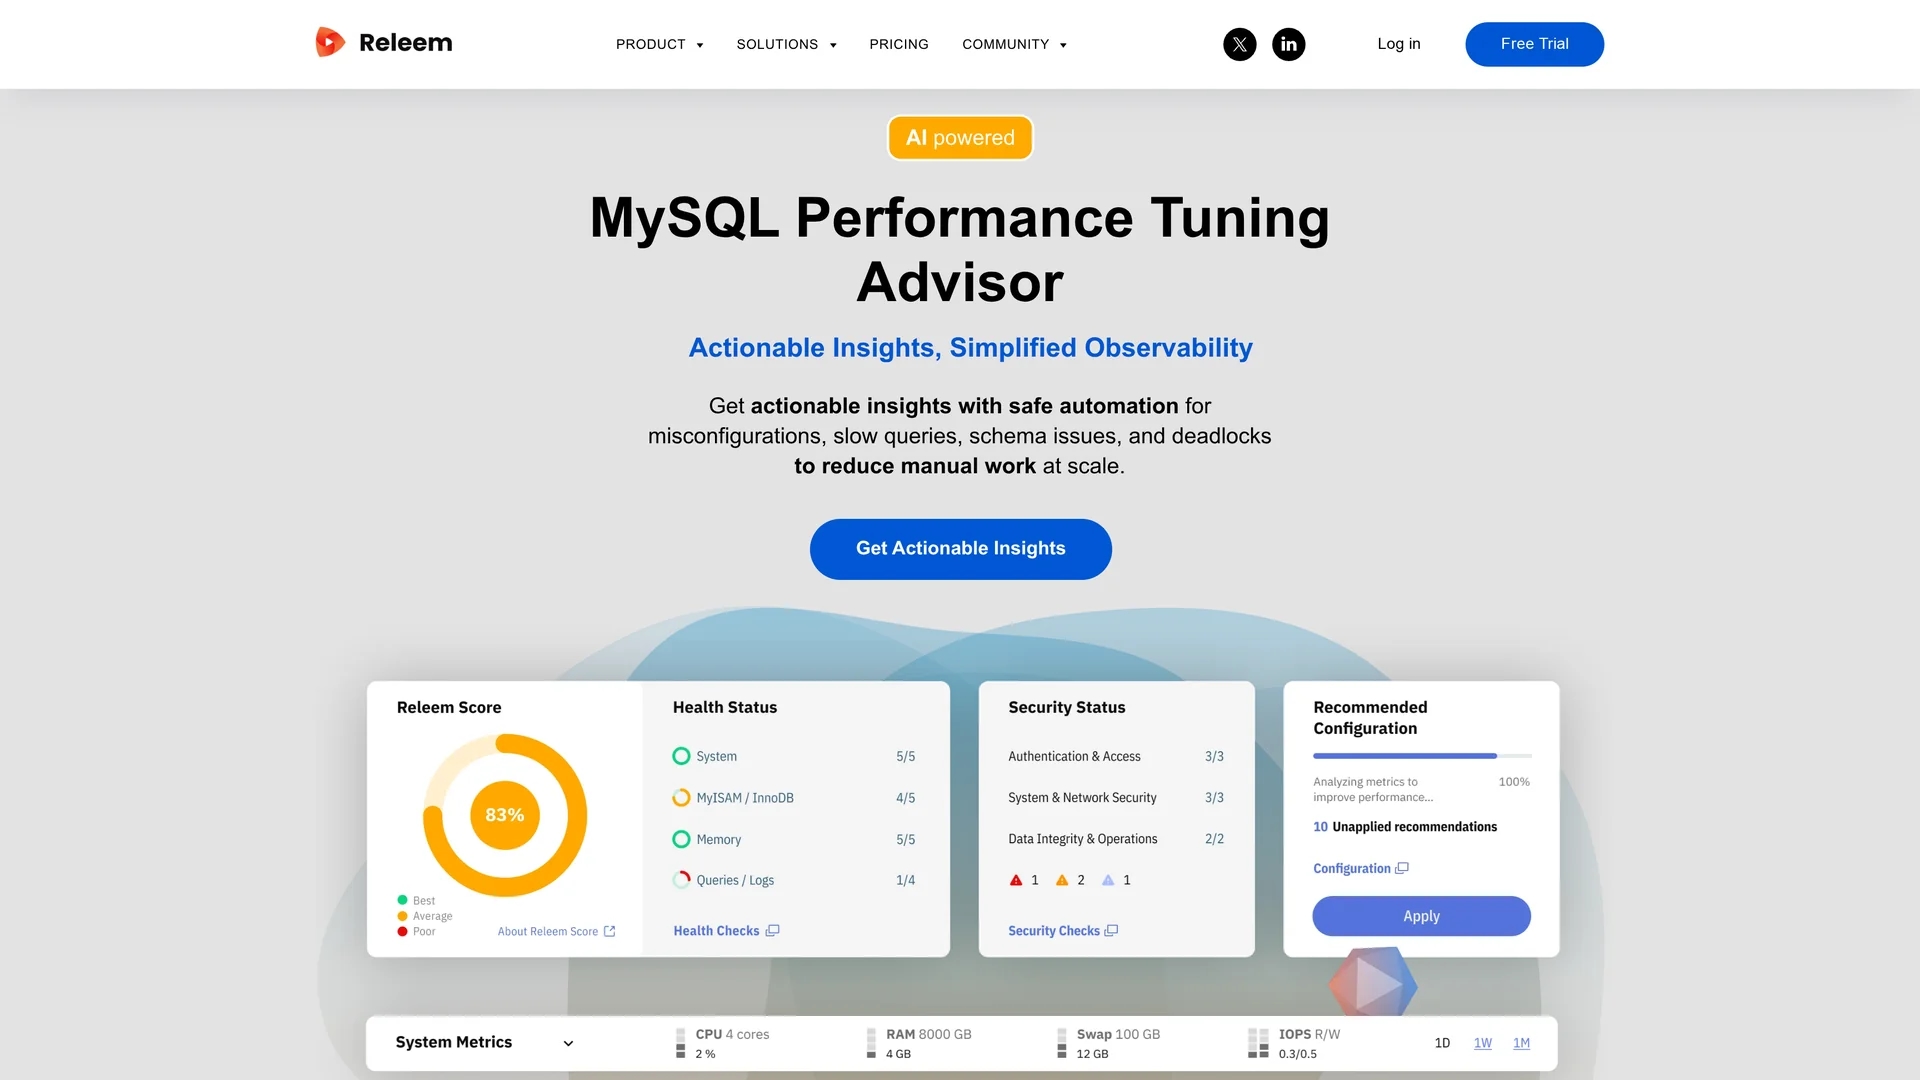Click the orange warning triangle
Viewport: 1920px width, 1080px height.
(1062, 880)
